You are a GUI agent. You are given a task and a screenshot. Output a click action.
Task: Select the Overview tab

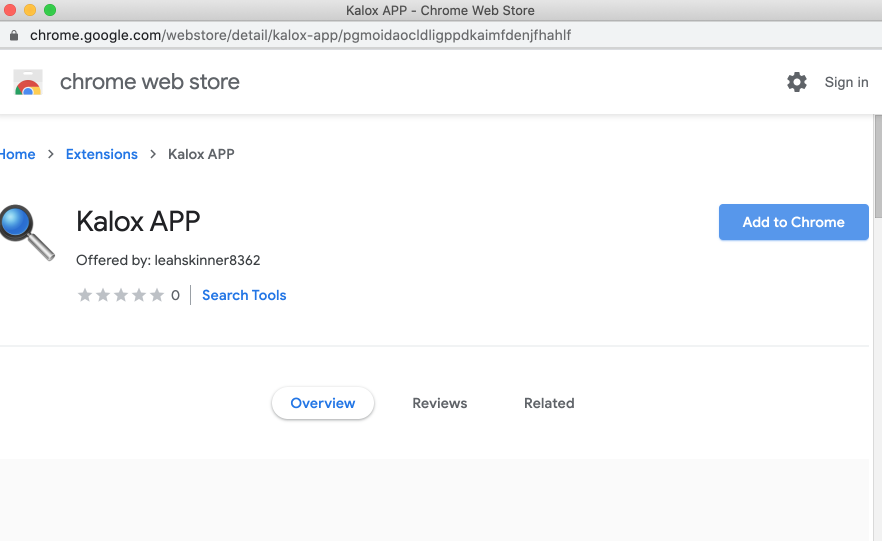(x=322, y=403)
